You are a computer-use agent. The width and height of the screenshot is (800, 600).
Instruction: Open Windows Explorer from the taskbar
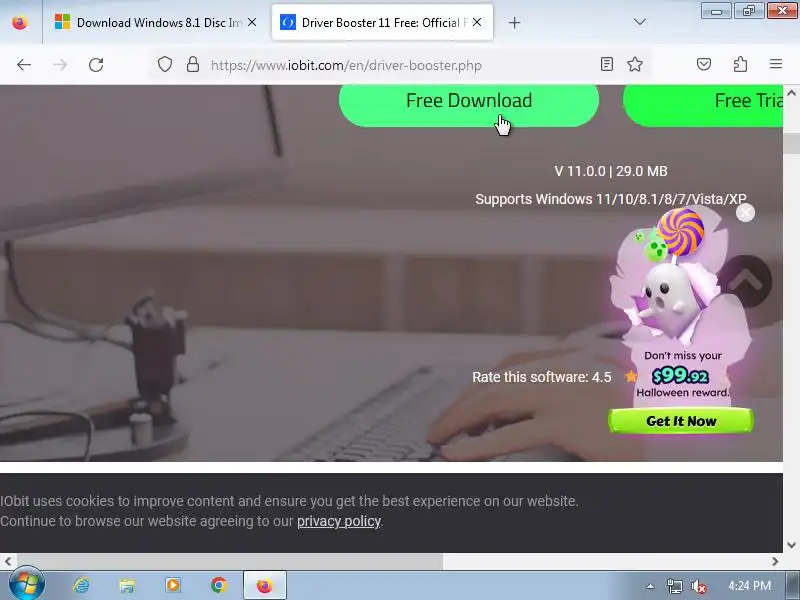pos(127,585)
